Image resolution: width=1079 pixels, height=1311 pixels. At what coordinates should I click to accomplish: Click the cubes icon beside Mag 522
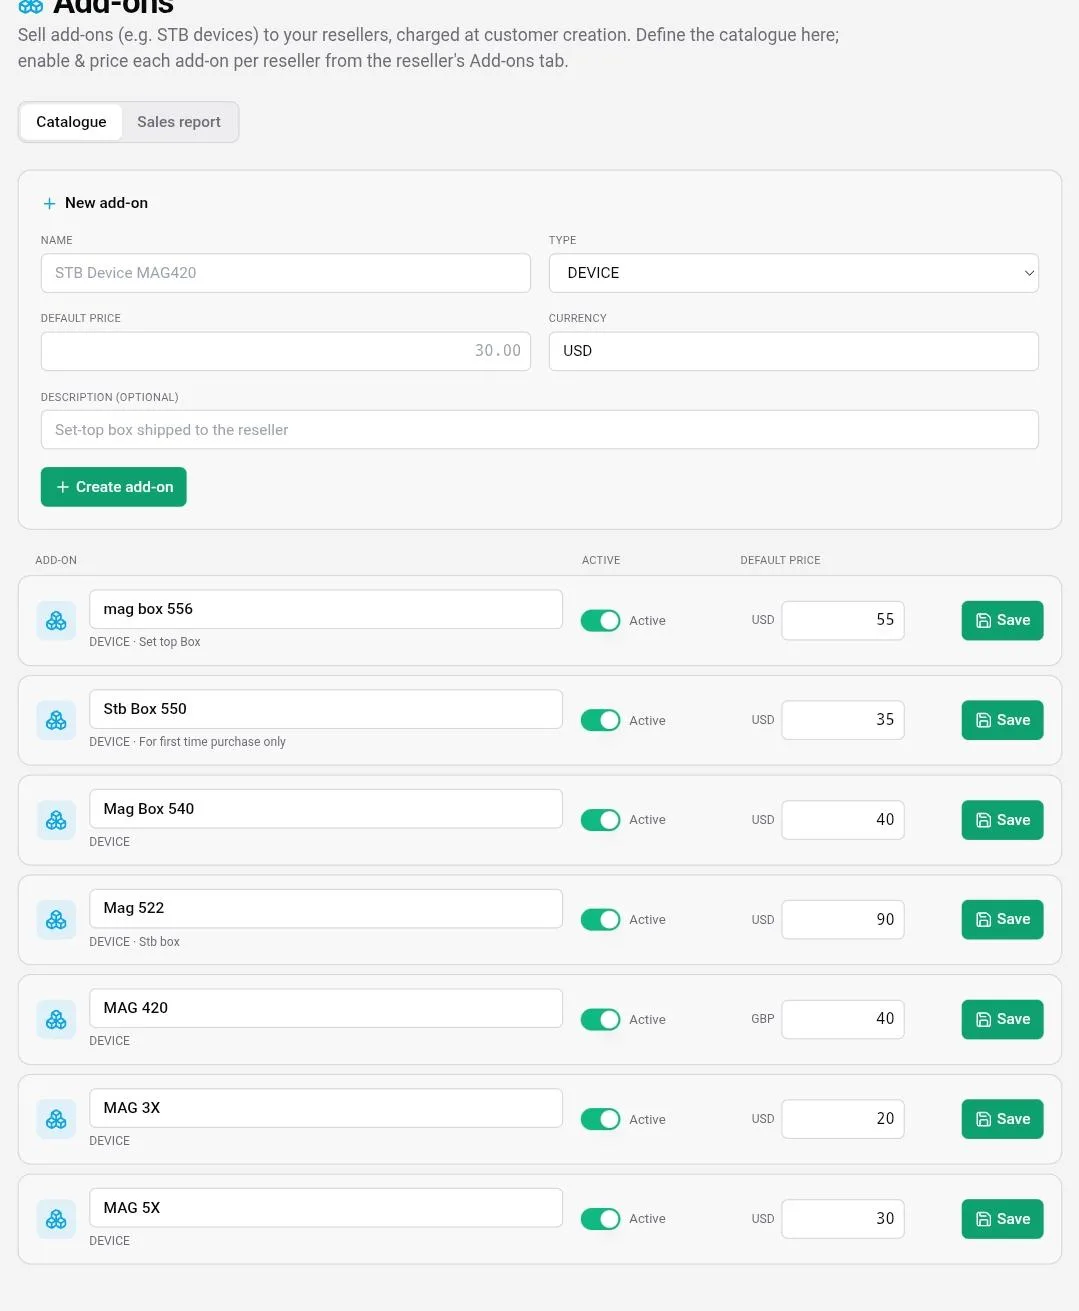[56, 920]
